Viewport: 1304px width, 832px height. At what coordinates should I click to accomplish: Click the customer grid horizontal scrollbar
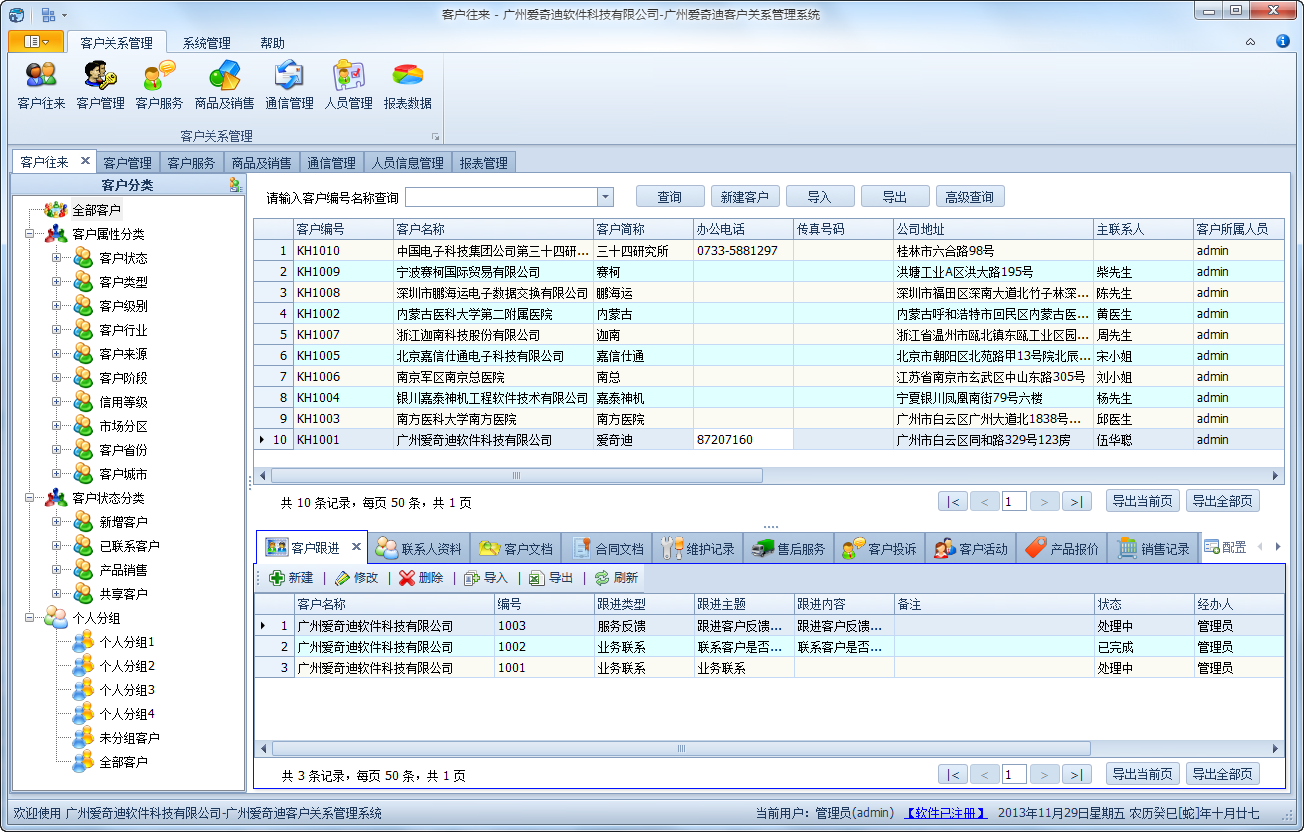(516, 476)
